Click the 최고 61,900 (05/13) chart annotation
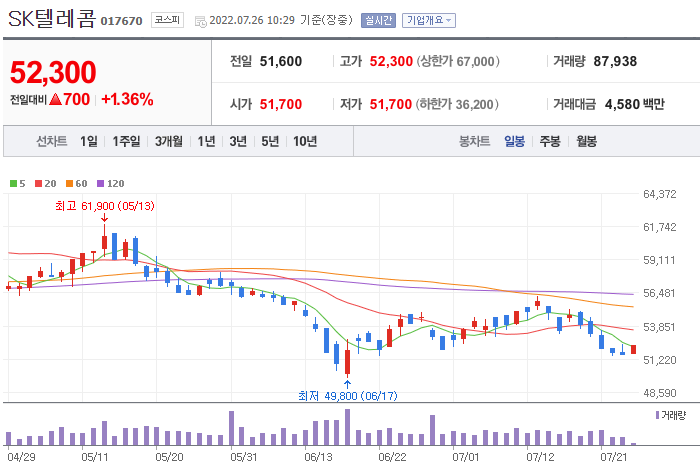This screenshot has height=472, width=700. pos(104,206)
